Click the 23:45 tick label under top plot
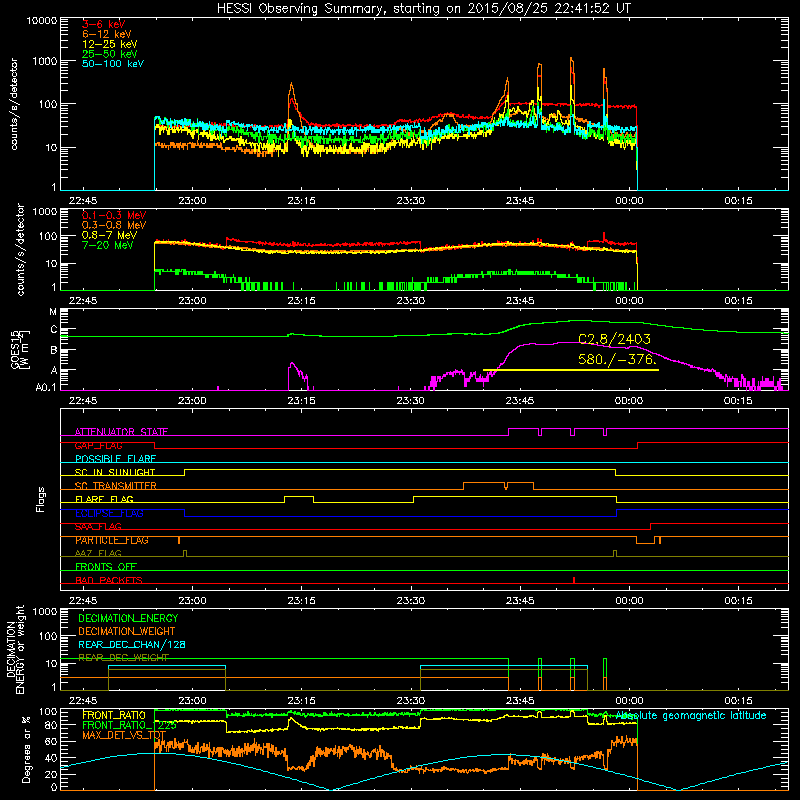 pos(520,201)
